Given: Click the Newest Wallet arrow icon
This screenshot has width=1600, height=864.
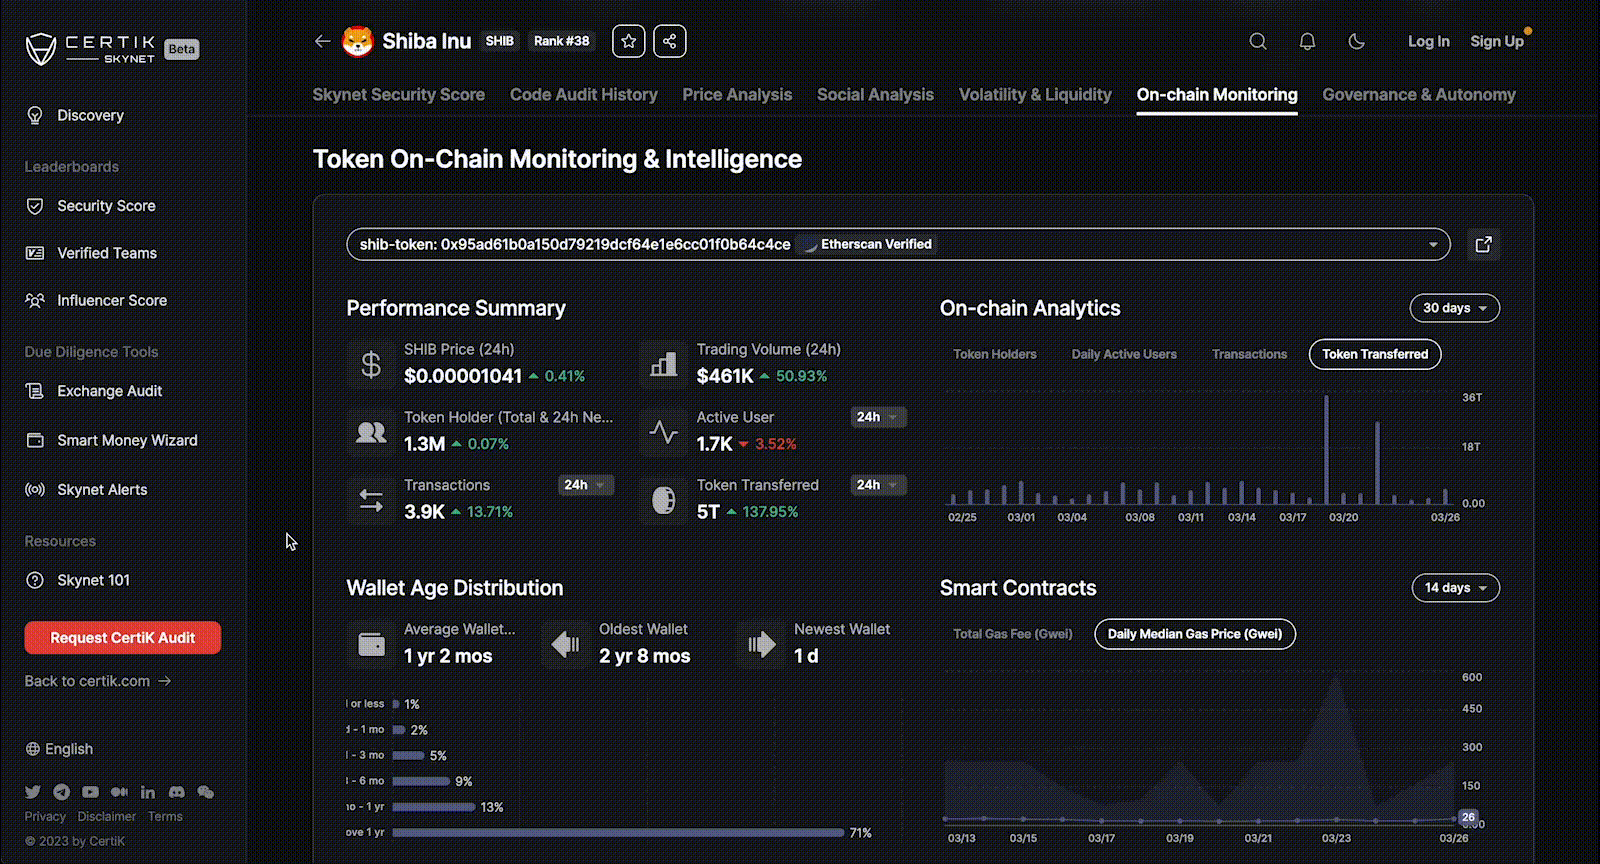Looking at the screenshot, I should tap(761, 644).
